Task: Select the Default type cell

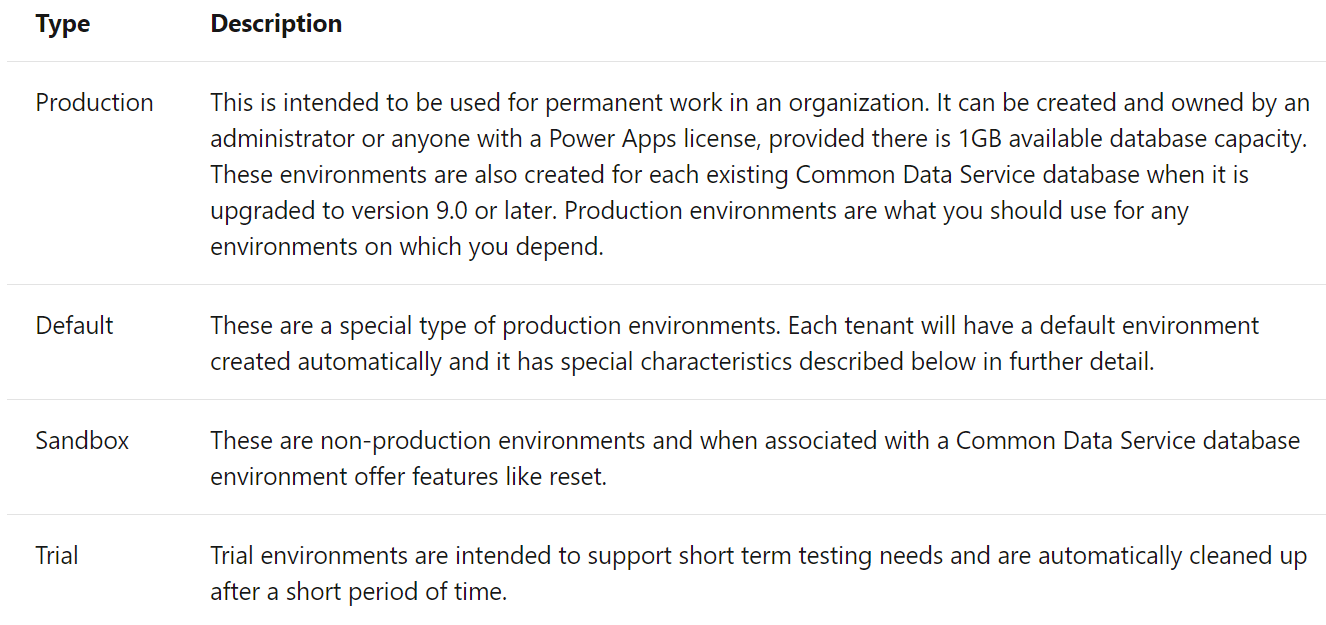Action: [75, 326]
